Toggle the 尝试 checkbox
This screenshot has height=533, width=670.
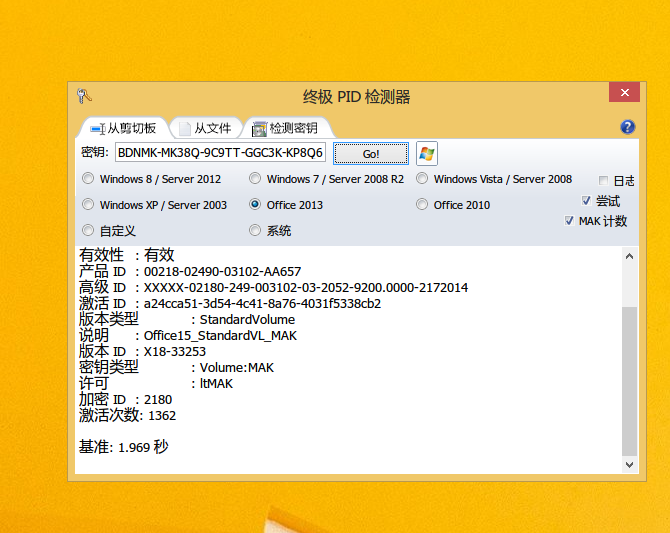point(586,200)
